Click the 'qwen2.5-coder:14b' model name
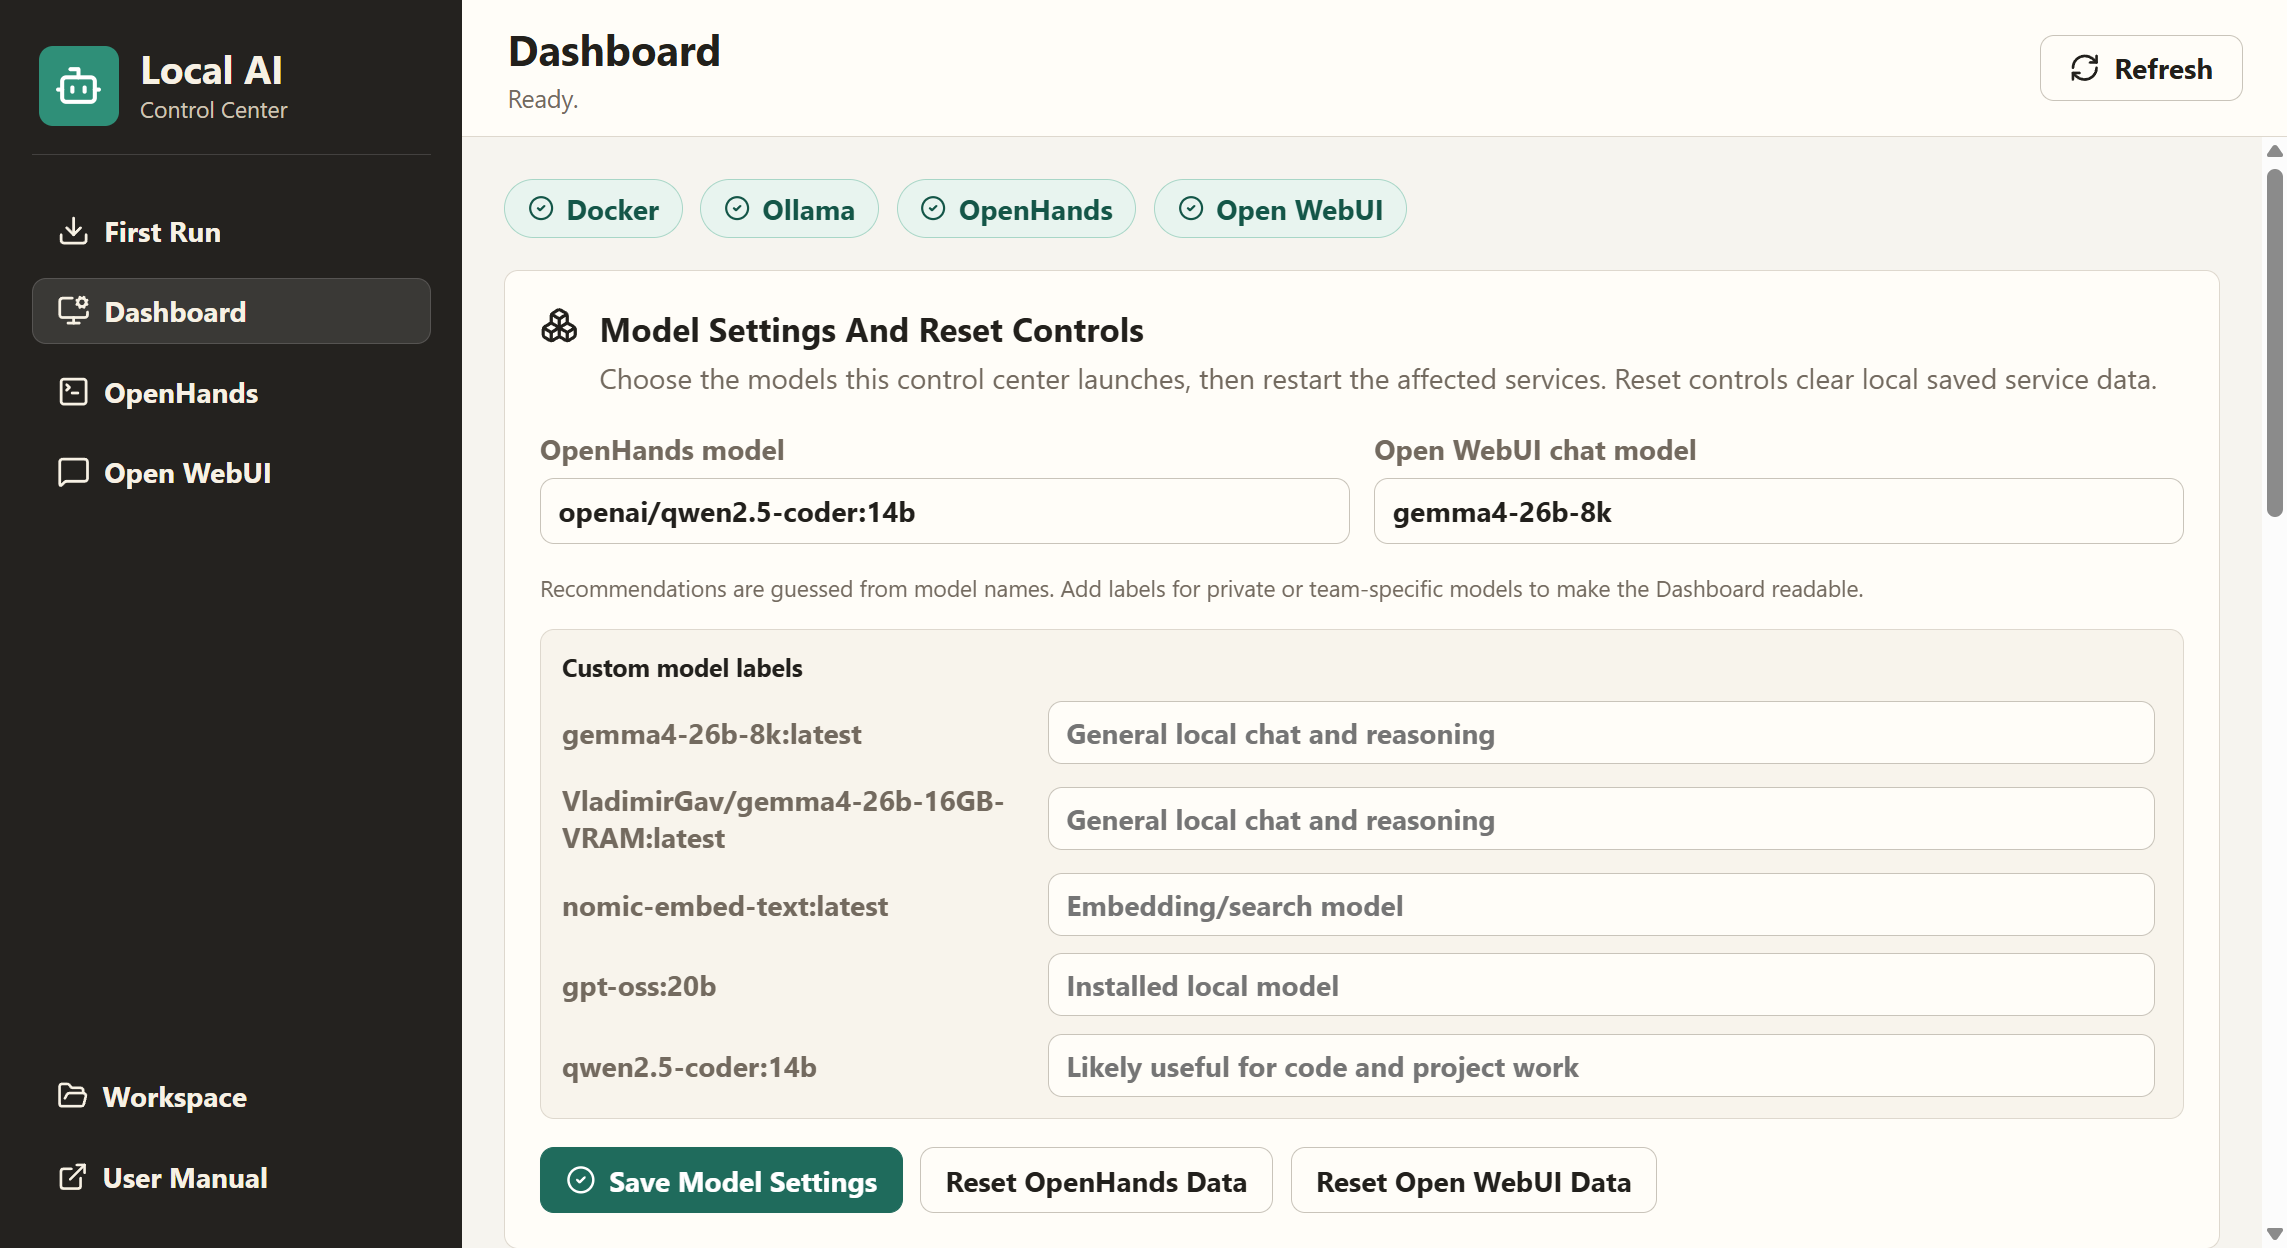The height and width of the screenshot is (1248, 2287). pyautogui.click(x=689, y=1067)
